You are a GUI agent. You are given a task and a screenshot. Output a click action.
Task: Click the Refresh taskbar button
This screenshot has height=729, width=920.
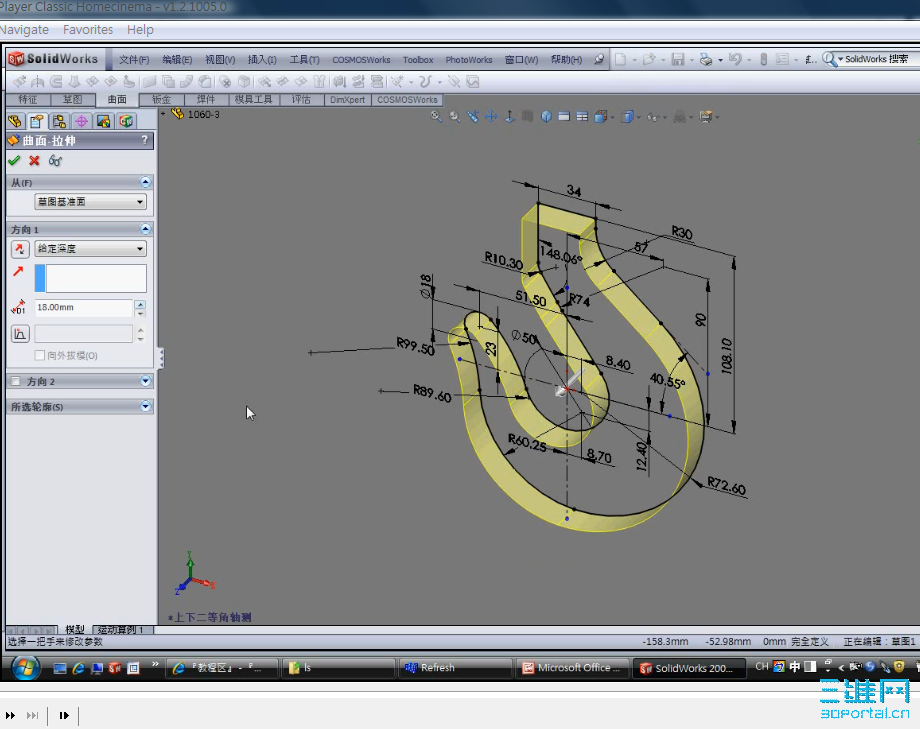[455, 667]
